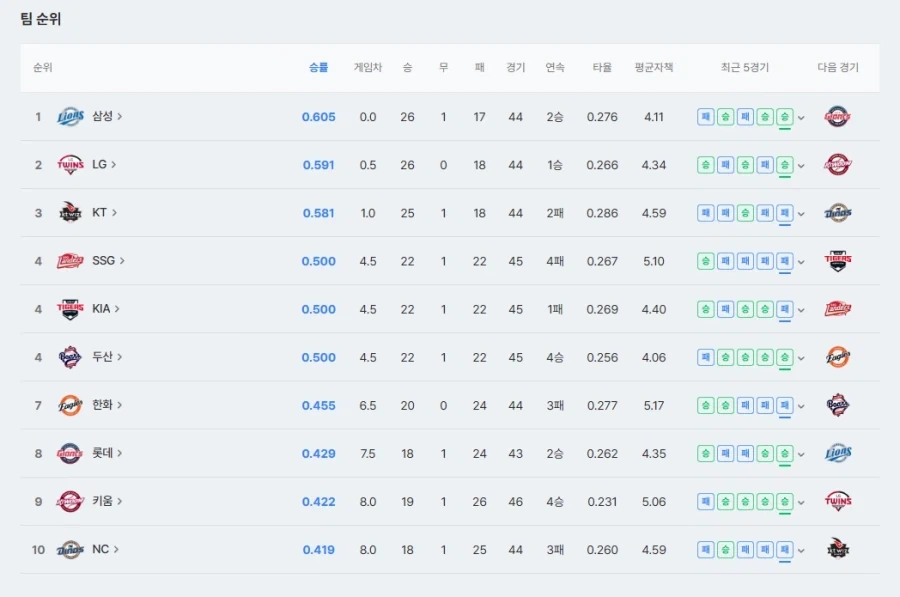Viewport: 900px width, 597px height.
Task: Open the 키움 team page link
Action: point(107,501)
